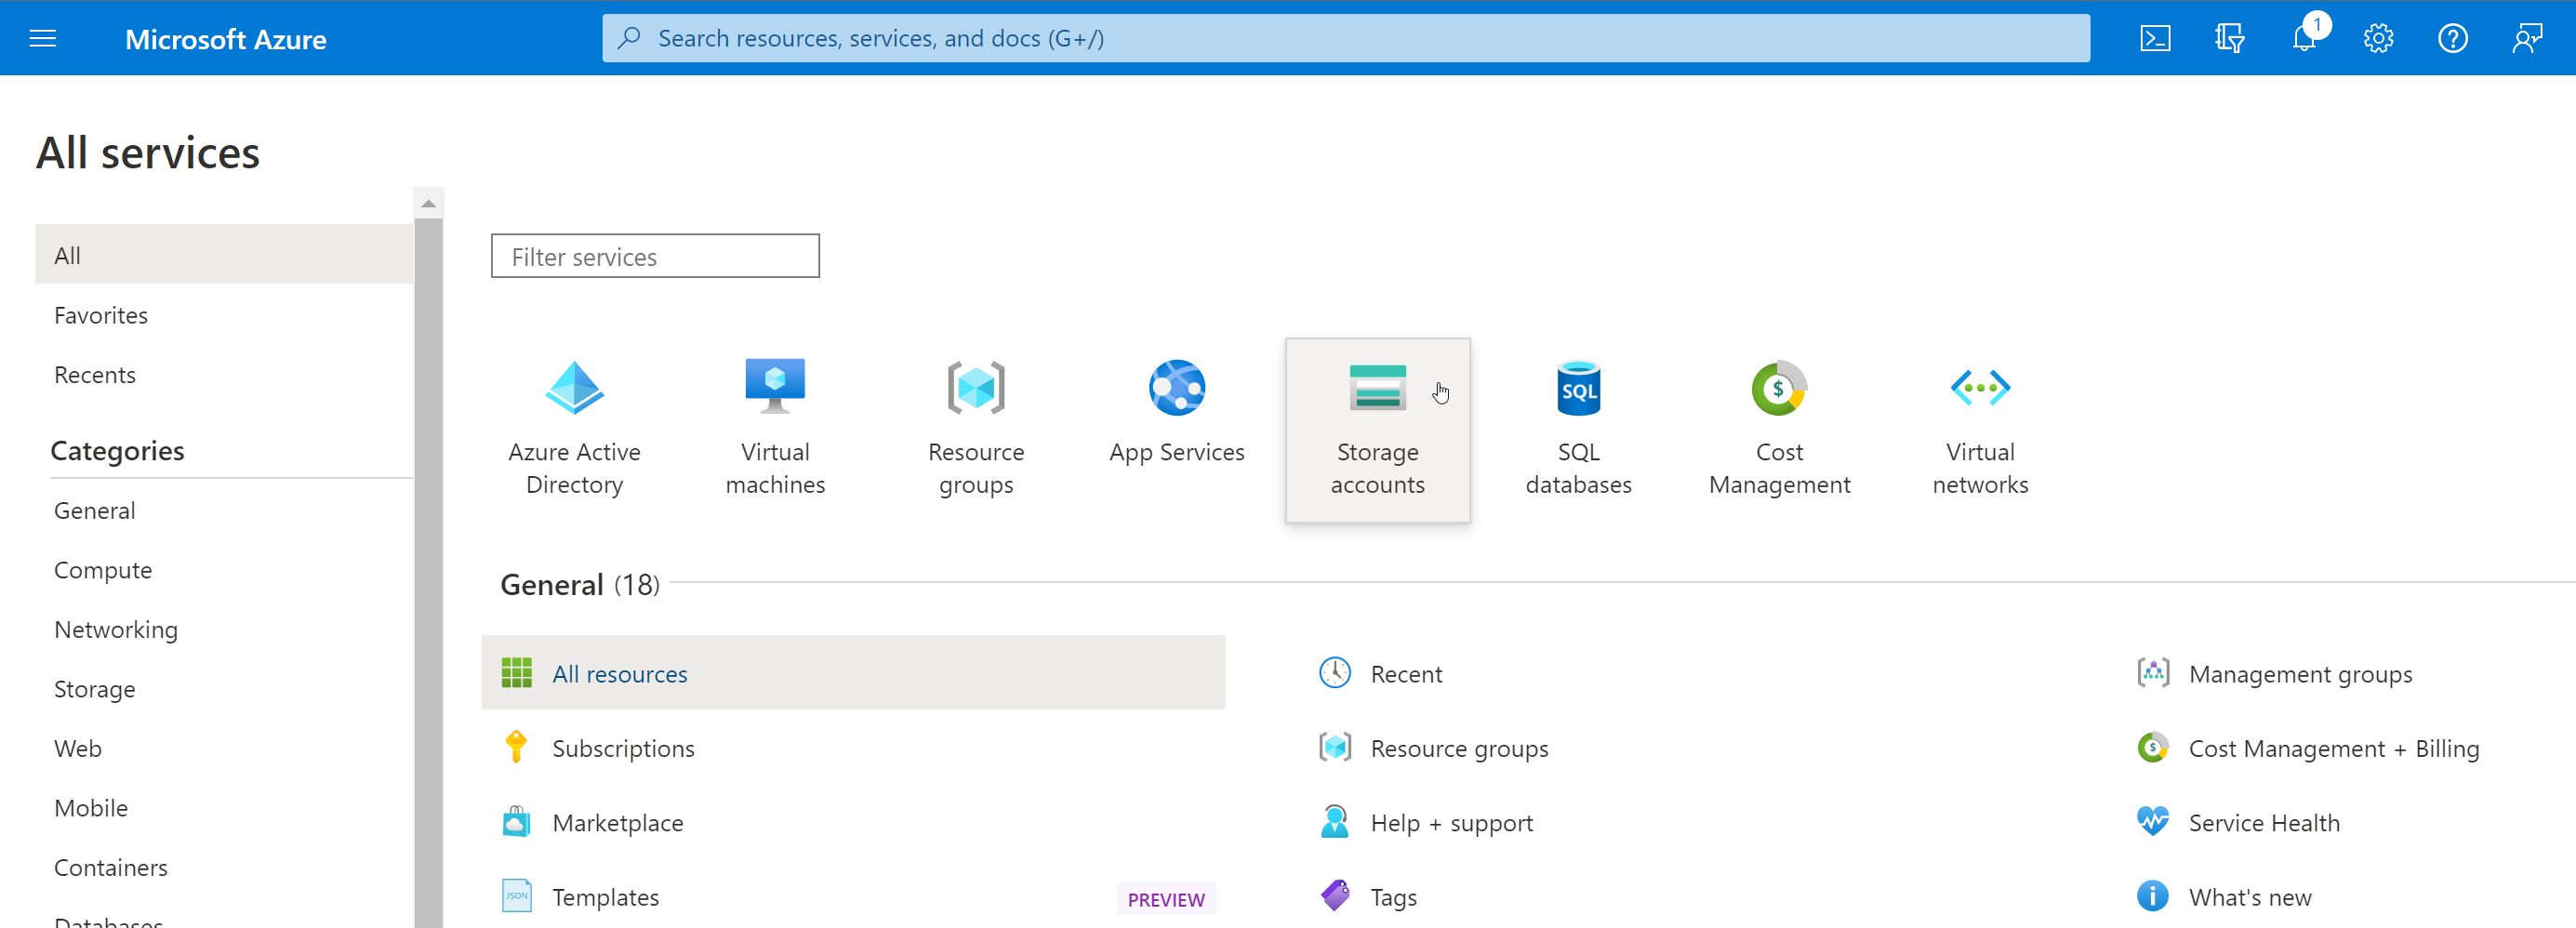
Task: Open the Management groups link
Action: click(2300, 674)
